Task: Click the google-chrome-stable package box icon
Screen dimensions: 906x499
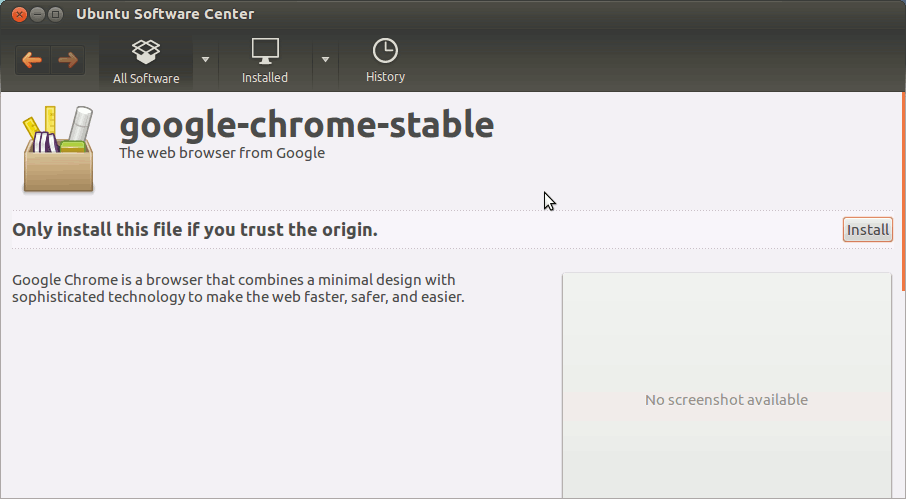Action: (58, 150)
